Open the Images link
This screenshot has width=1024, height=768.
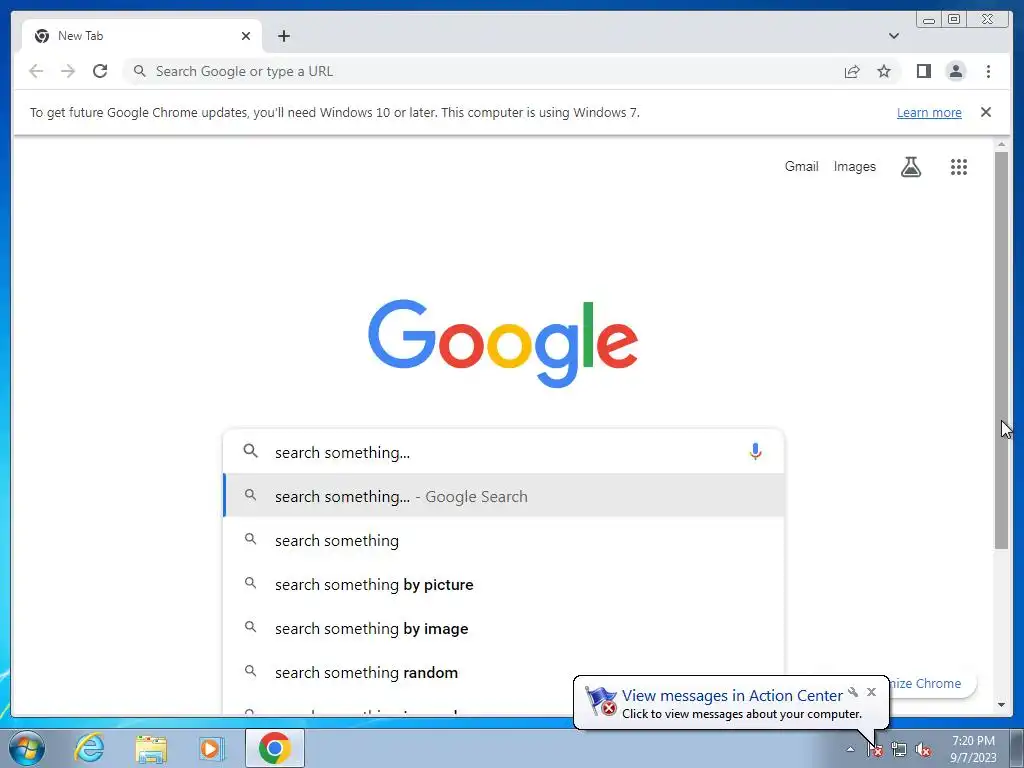click(854, 167)
